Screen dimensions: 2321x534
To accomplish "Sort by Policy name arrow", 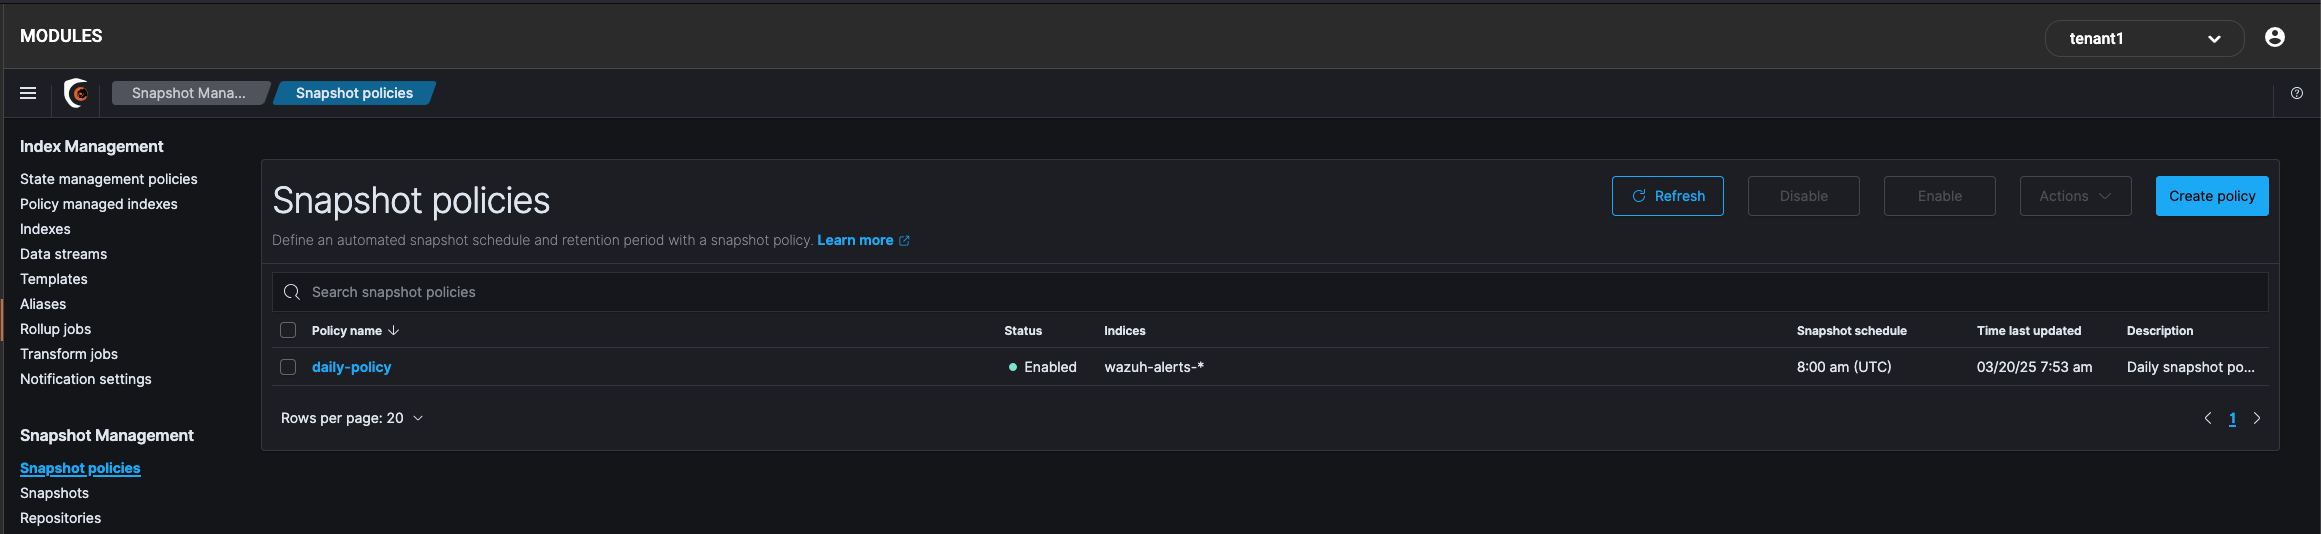I will pos(394,330).
